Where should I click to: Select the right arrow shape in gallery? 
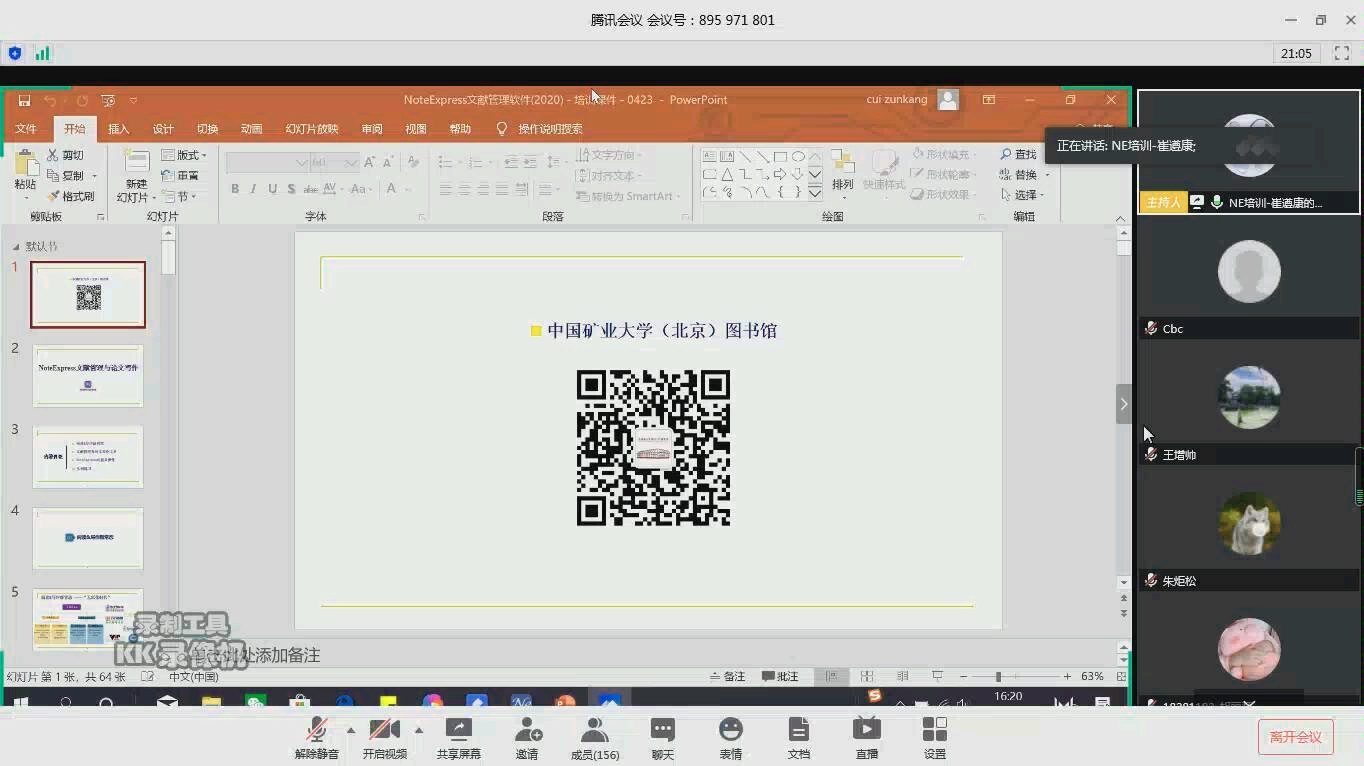point(780,174)
